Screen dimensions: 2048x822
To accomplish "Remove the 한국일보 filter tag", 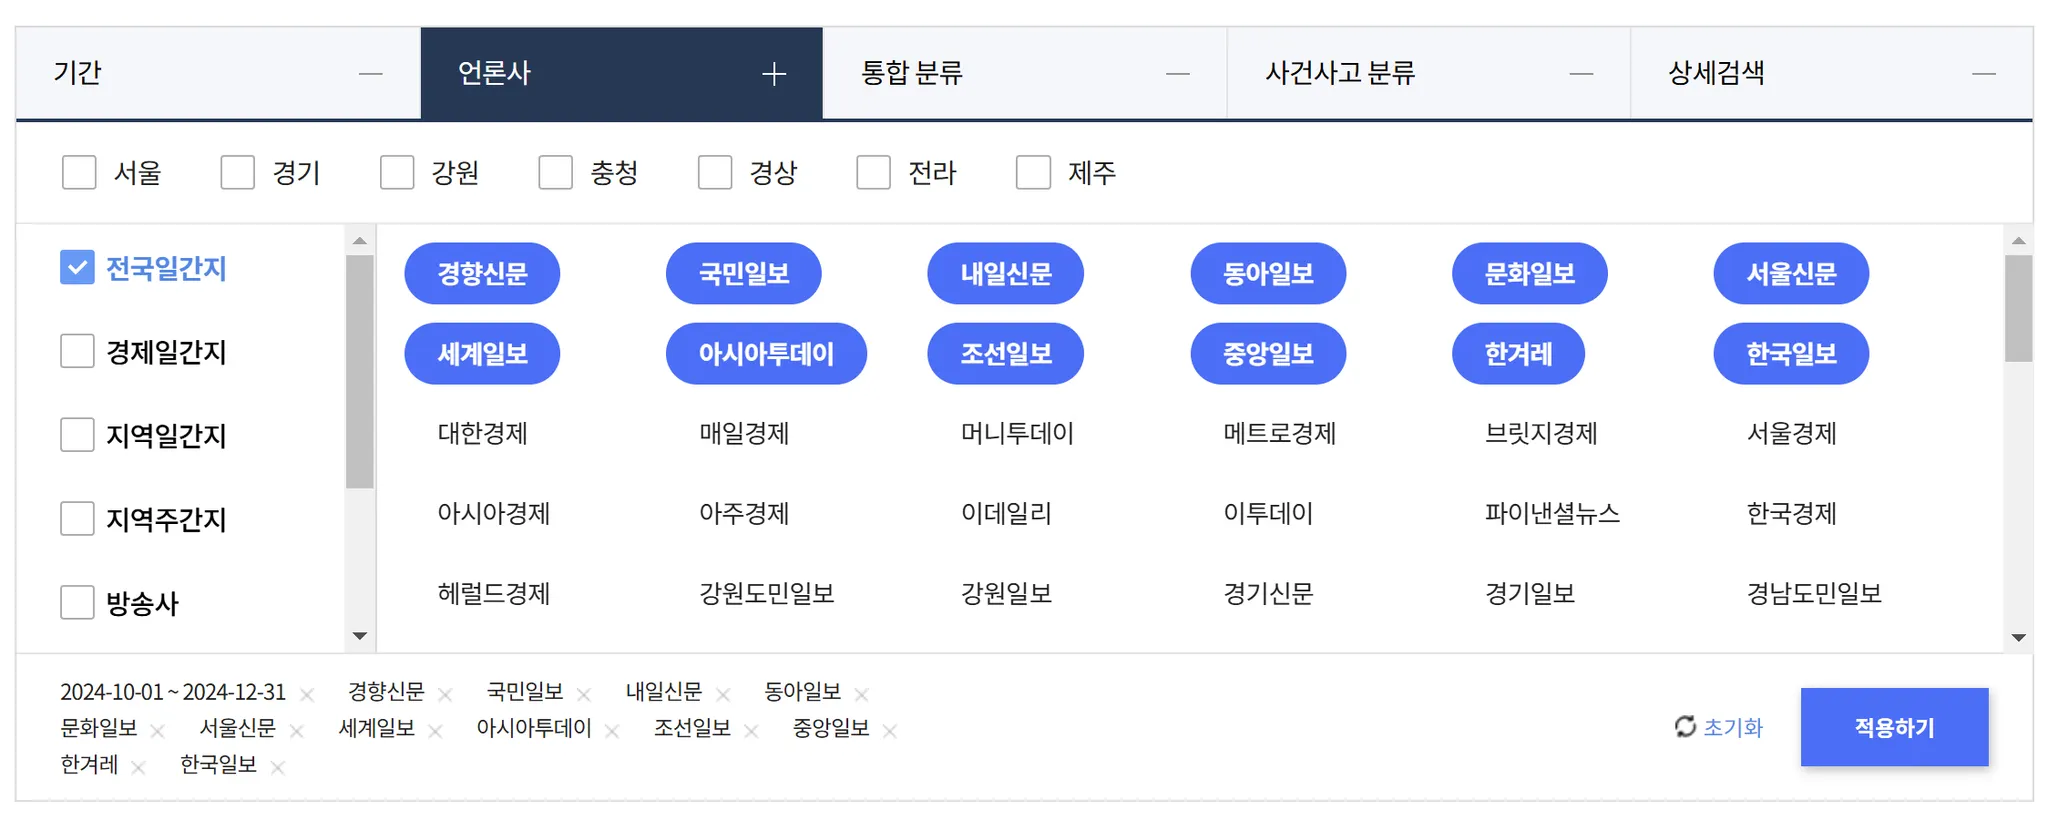I will click(x=277, y=767).
